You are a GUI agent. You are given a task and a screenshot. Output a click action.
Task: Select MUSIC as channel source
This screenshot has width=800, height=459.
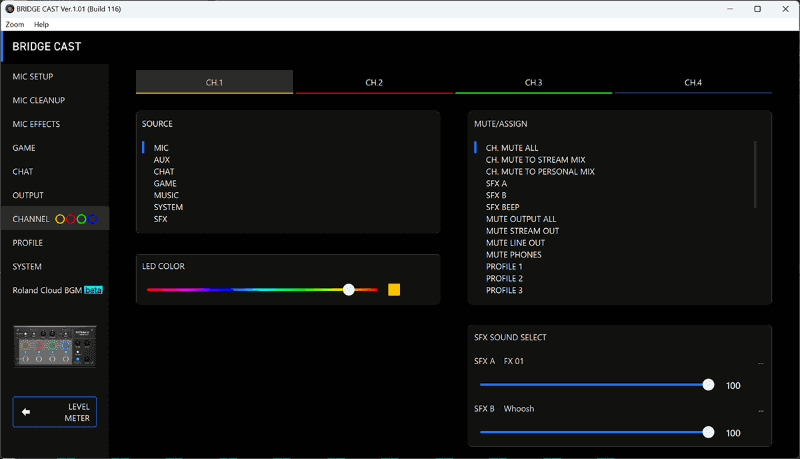(x=166, y=195)
